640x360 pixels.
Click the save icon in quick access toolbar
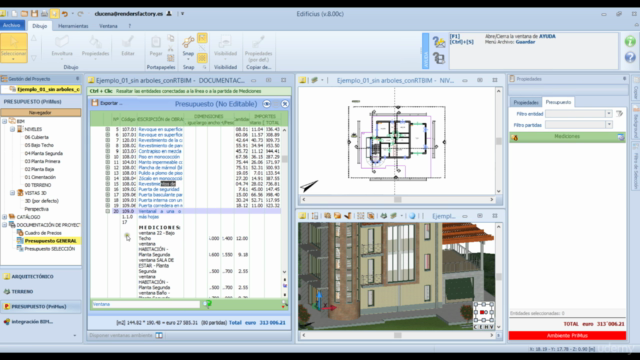(34, 13)
